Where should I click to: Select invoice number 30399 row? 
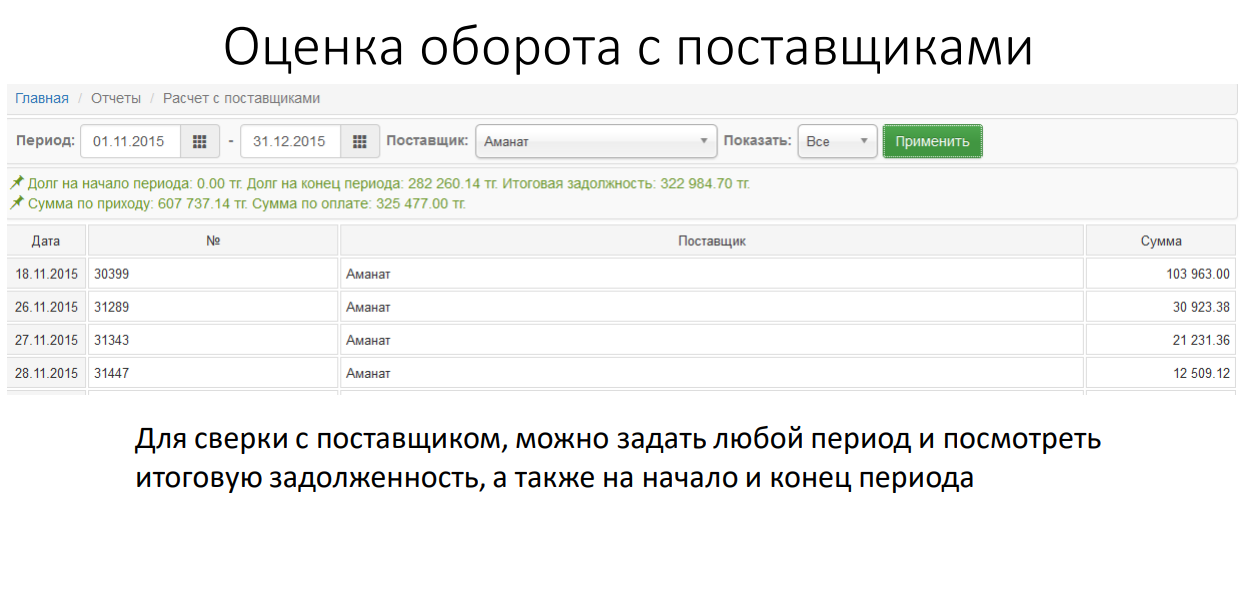tap(112, 274)
